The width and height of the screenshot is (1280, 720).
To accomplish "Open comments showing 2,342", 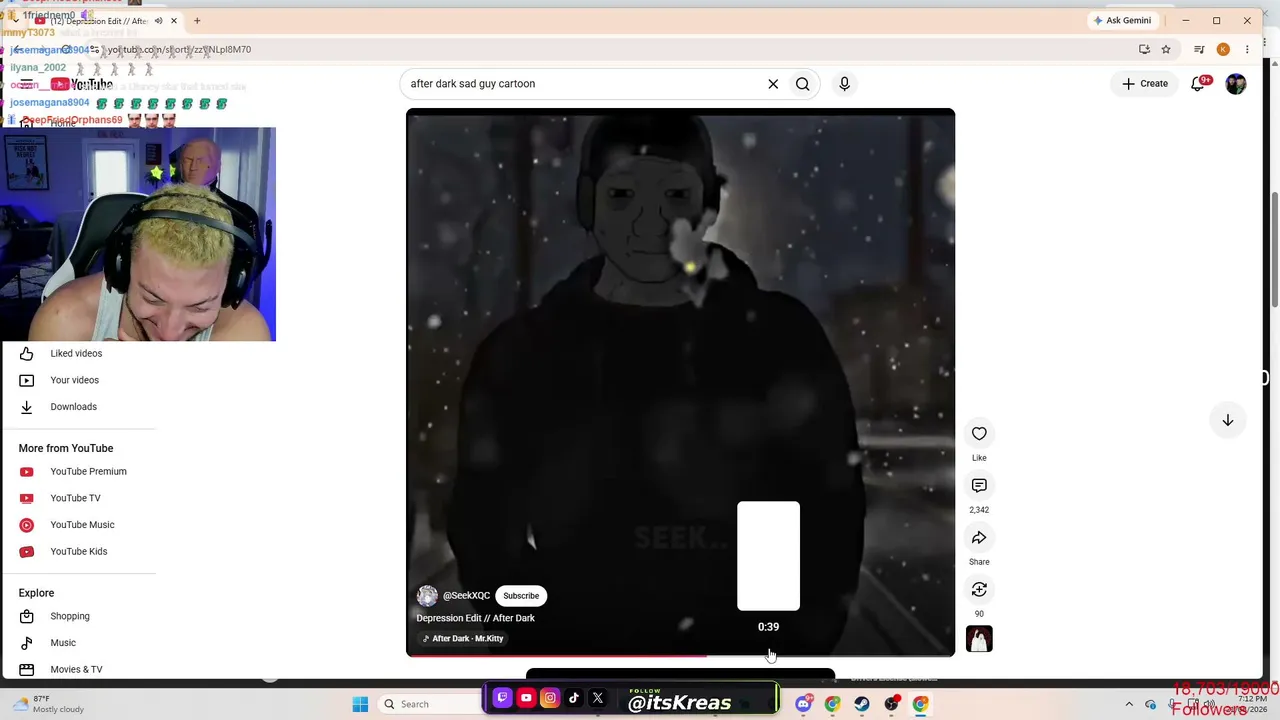I will 979,486.
